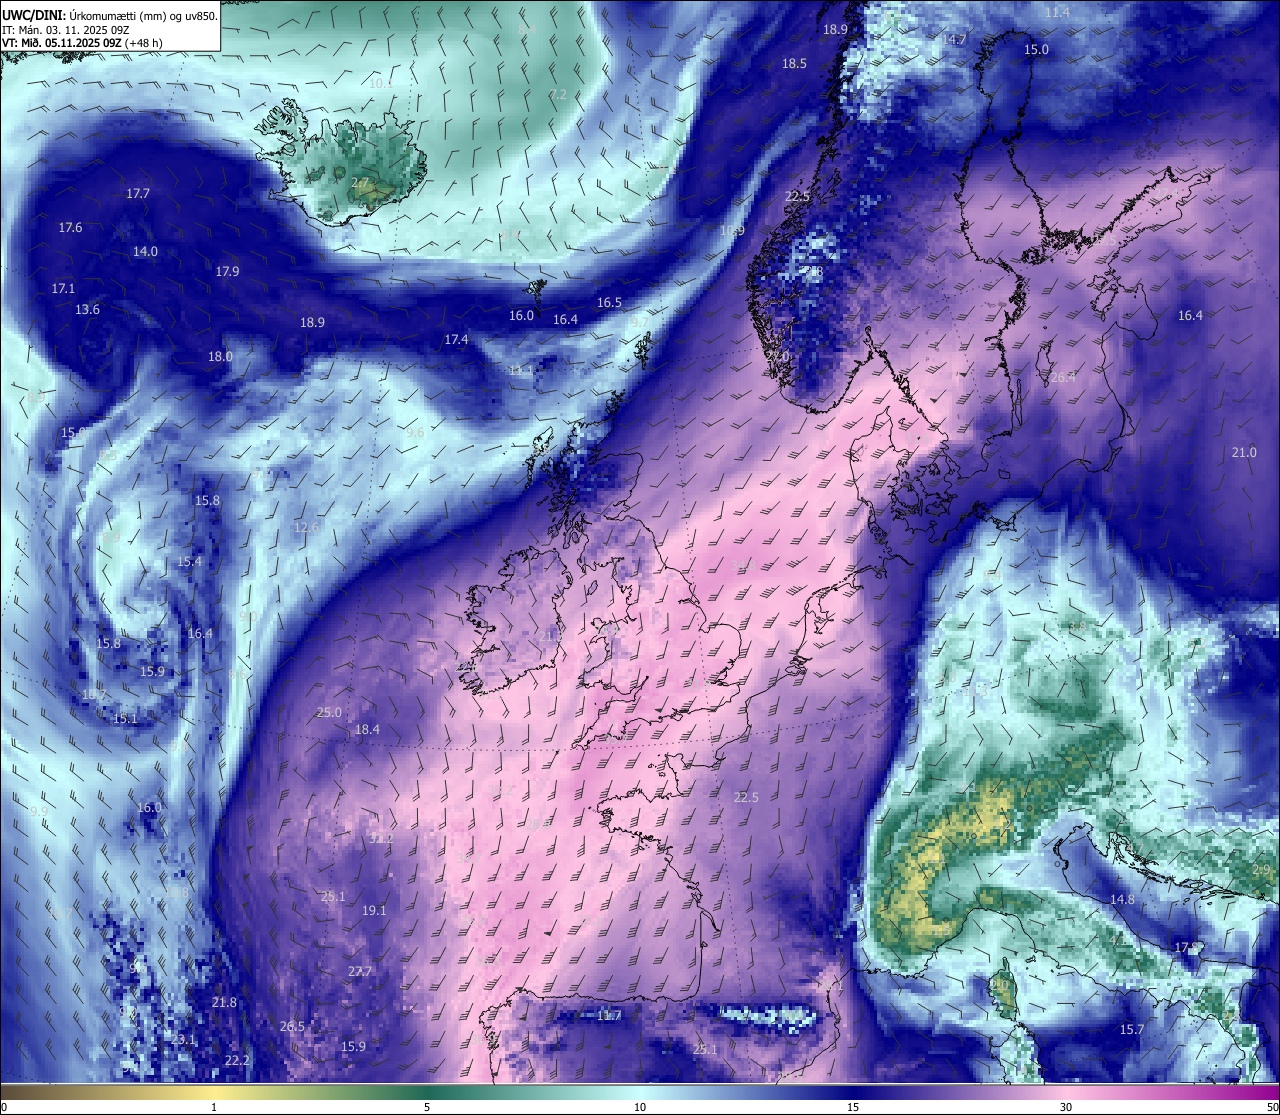Click the 11.7 value over northern Spain
This screenshot has width=1280, height=1115.
pyautogui.click(x=609, y=1016)
